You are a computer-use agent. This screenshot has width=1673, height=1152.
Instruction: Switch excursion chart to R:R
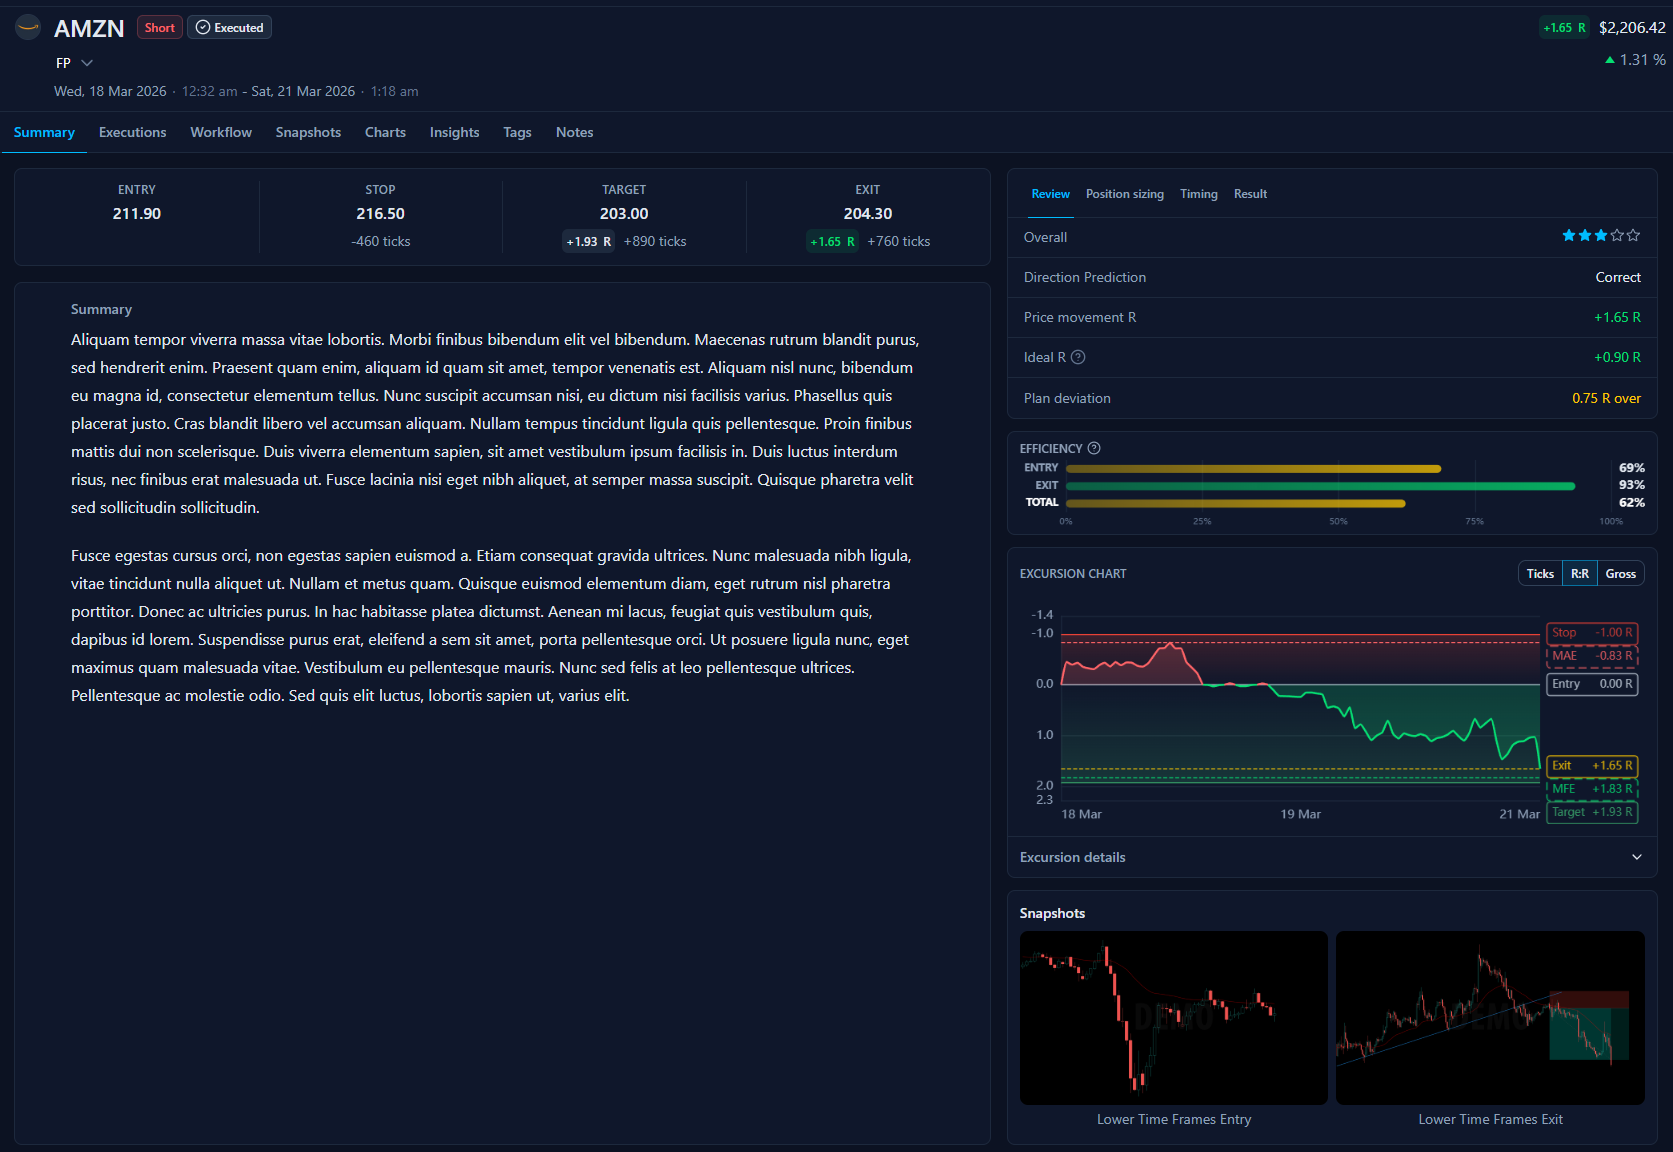pyautogui.click(x=1580, y=573)
